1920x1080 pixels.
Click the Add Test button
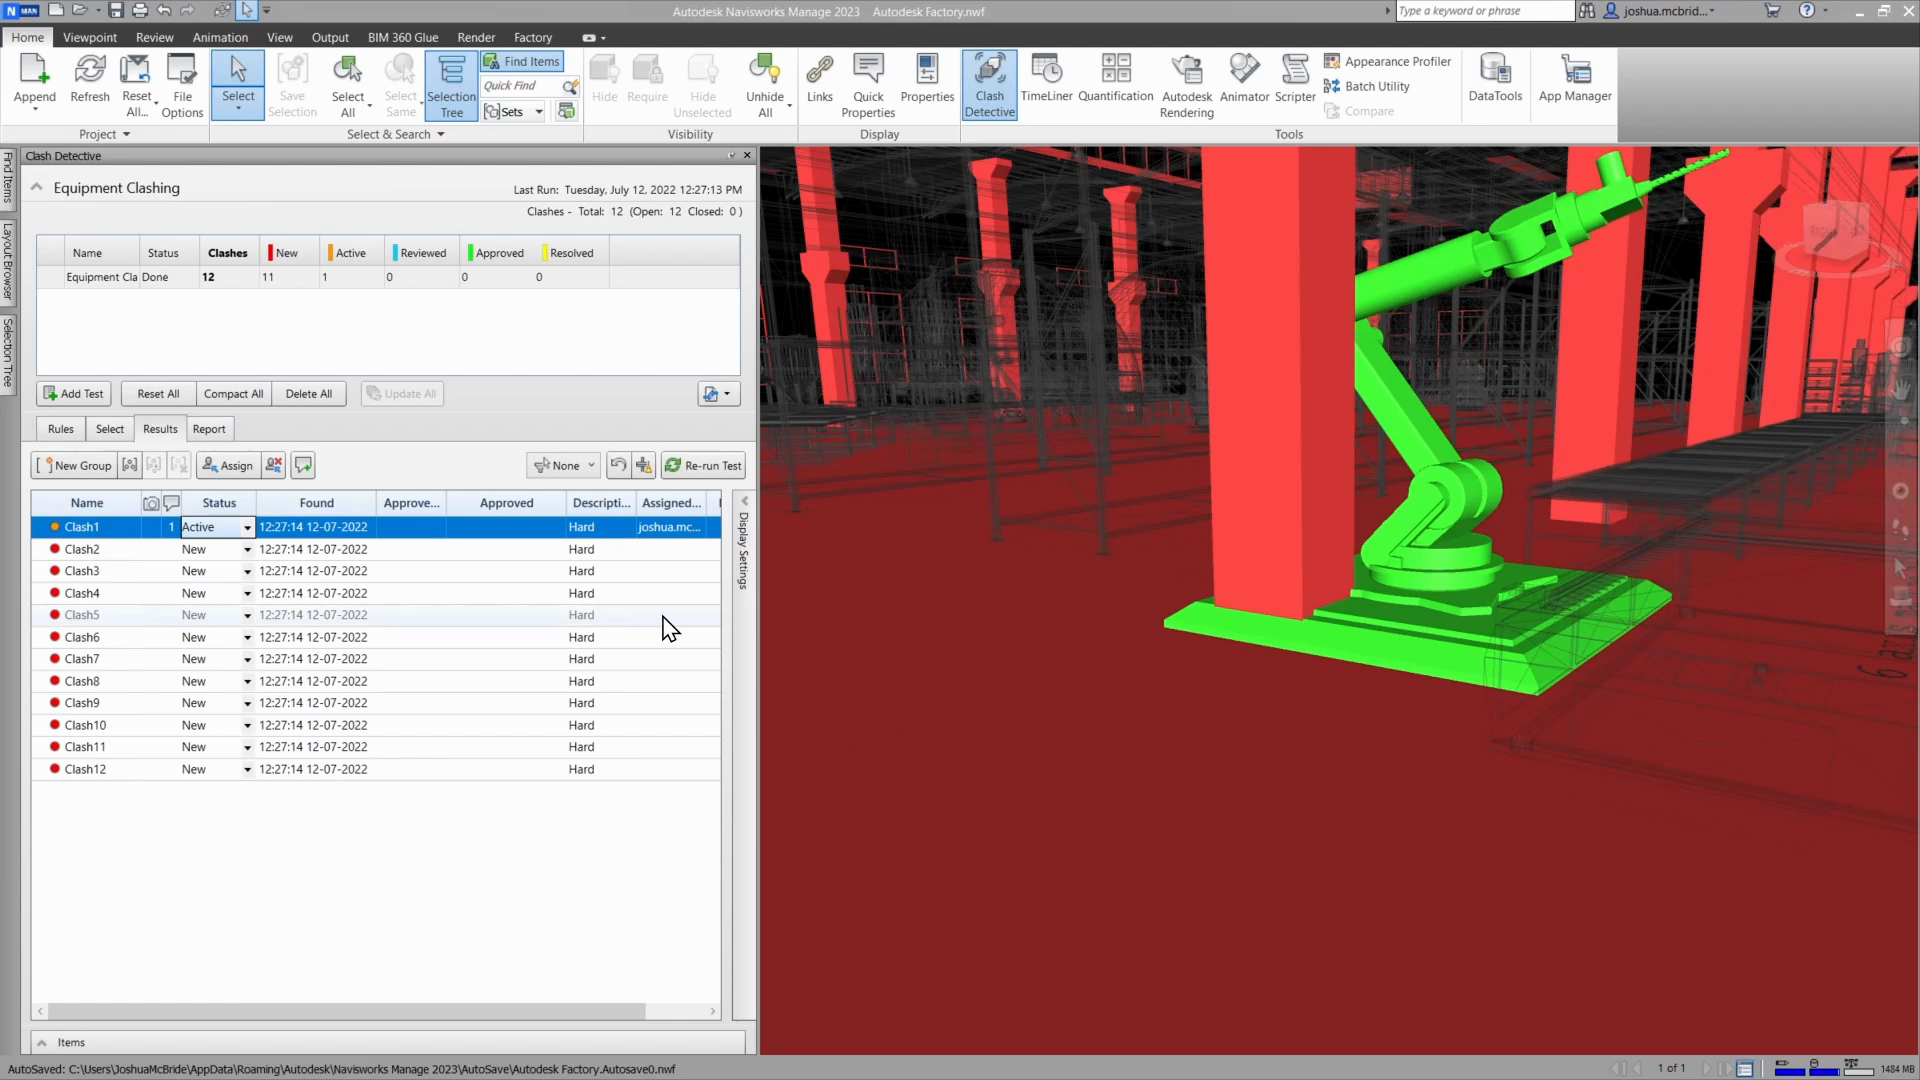(x=73, y=393)
